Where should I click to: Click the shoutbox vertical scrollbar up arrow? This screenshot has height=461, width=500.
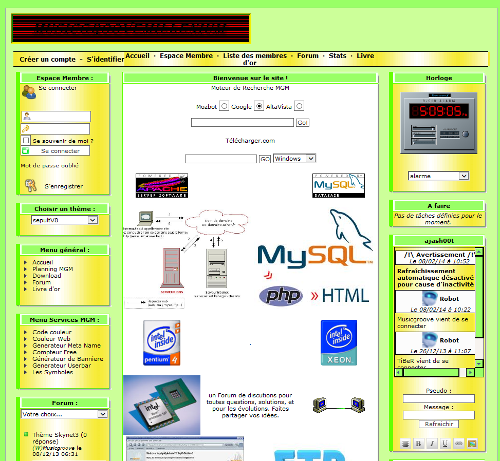tap(479, 252)
